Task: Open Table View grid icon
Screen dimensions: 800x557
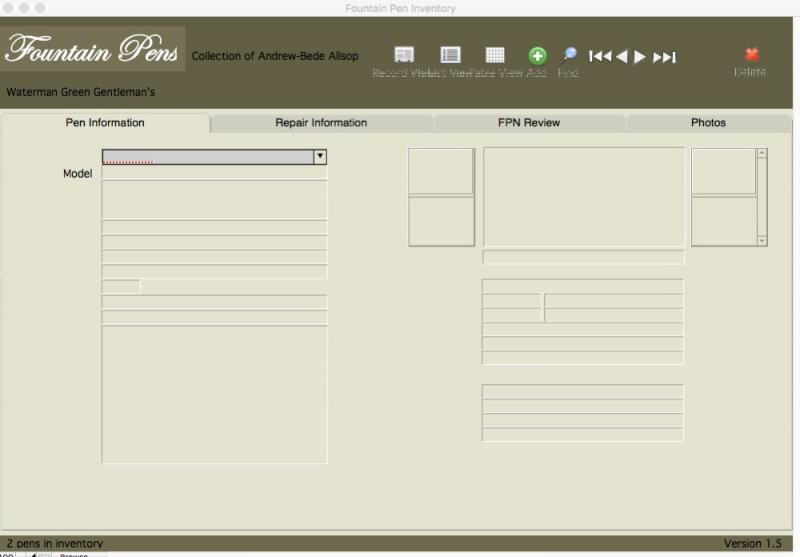Action: tap(495, 56)
